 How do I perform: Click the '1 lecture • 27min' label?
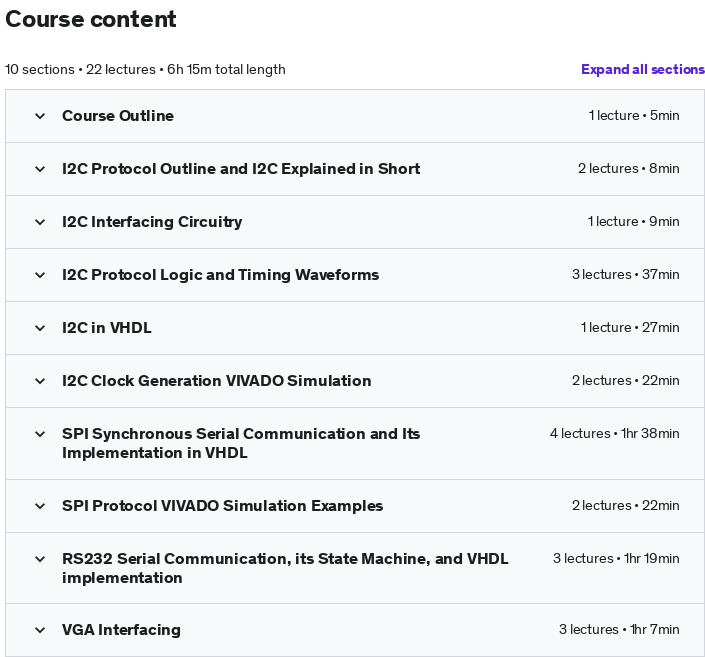click(x=630, y=328)
